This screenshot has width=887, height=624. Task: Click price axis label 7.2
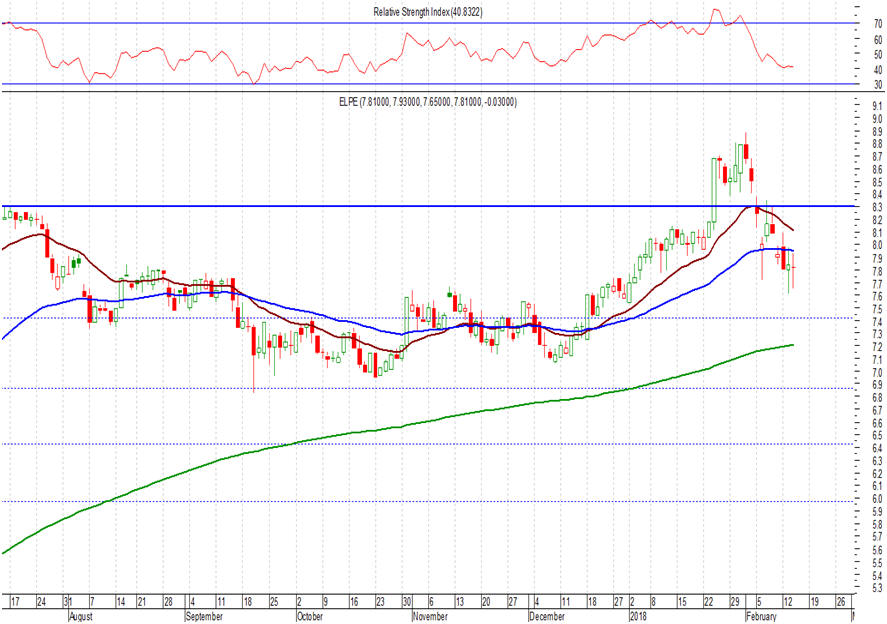877,346
